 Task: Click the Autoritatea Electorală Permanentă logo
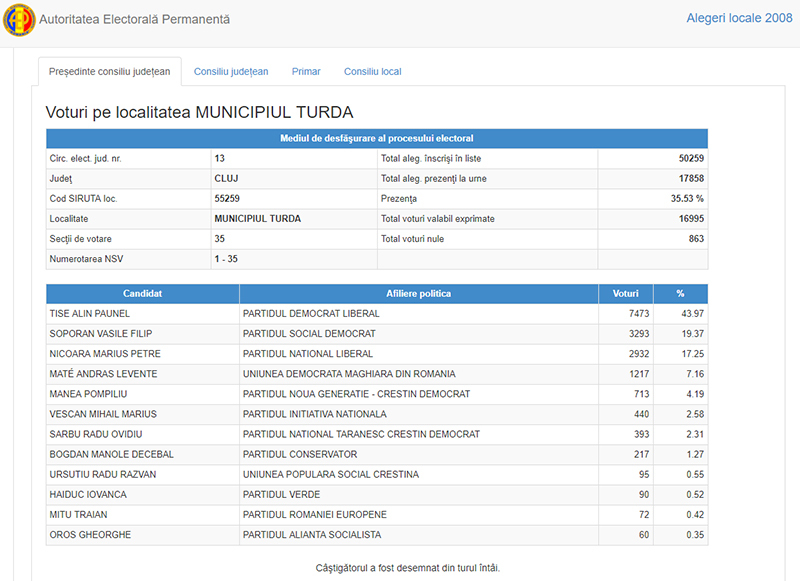coord(19,20)
